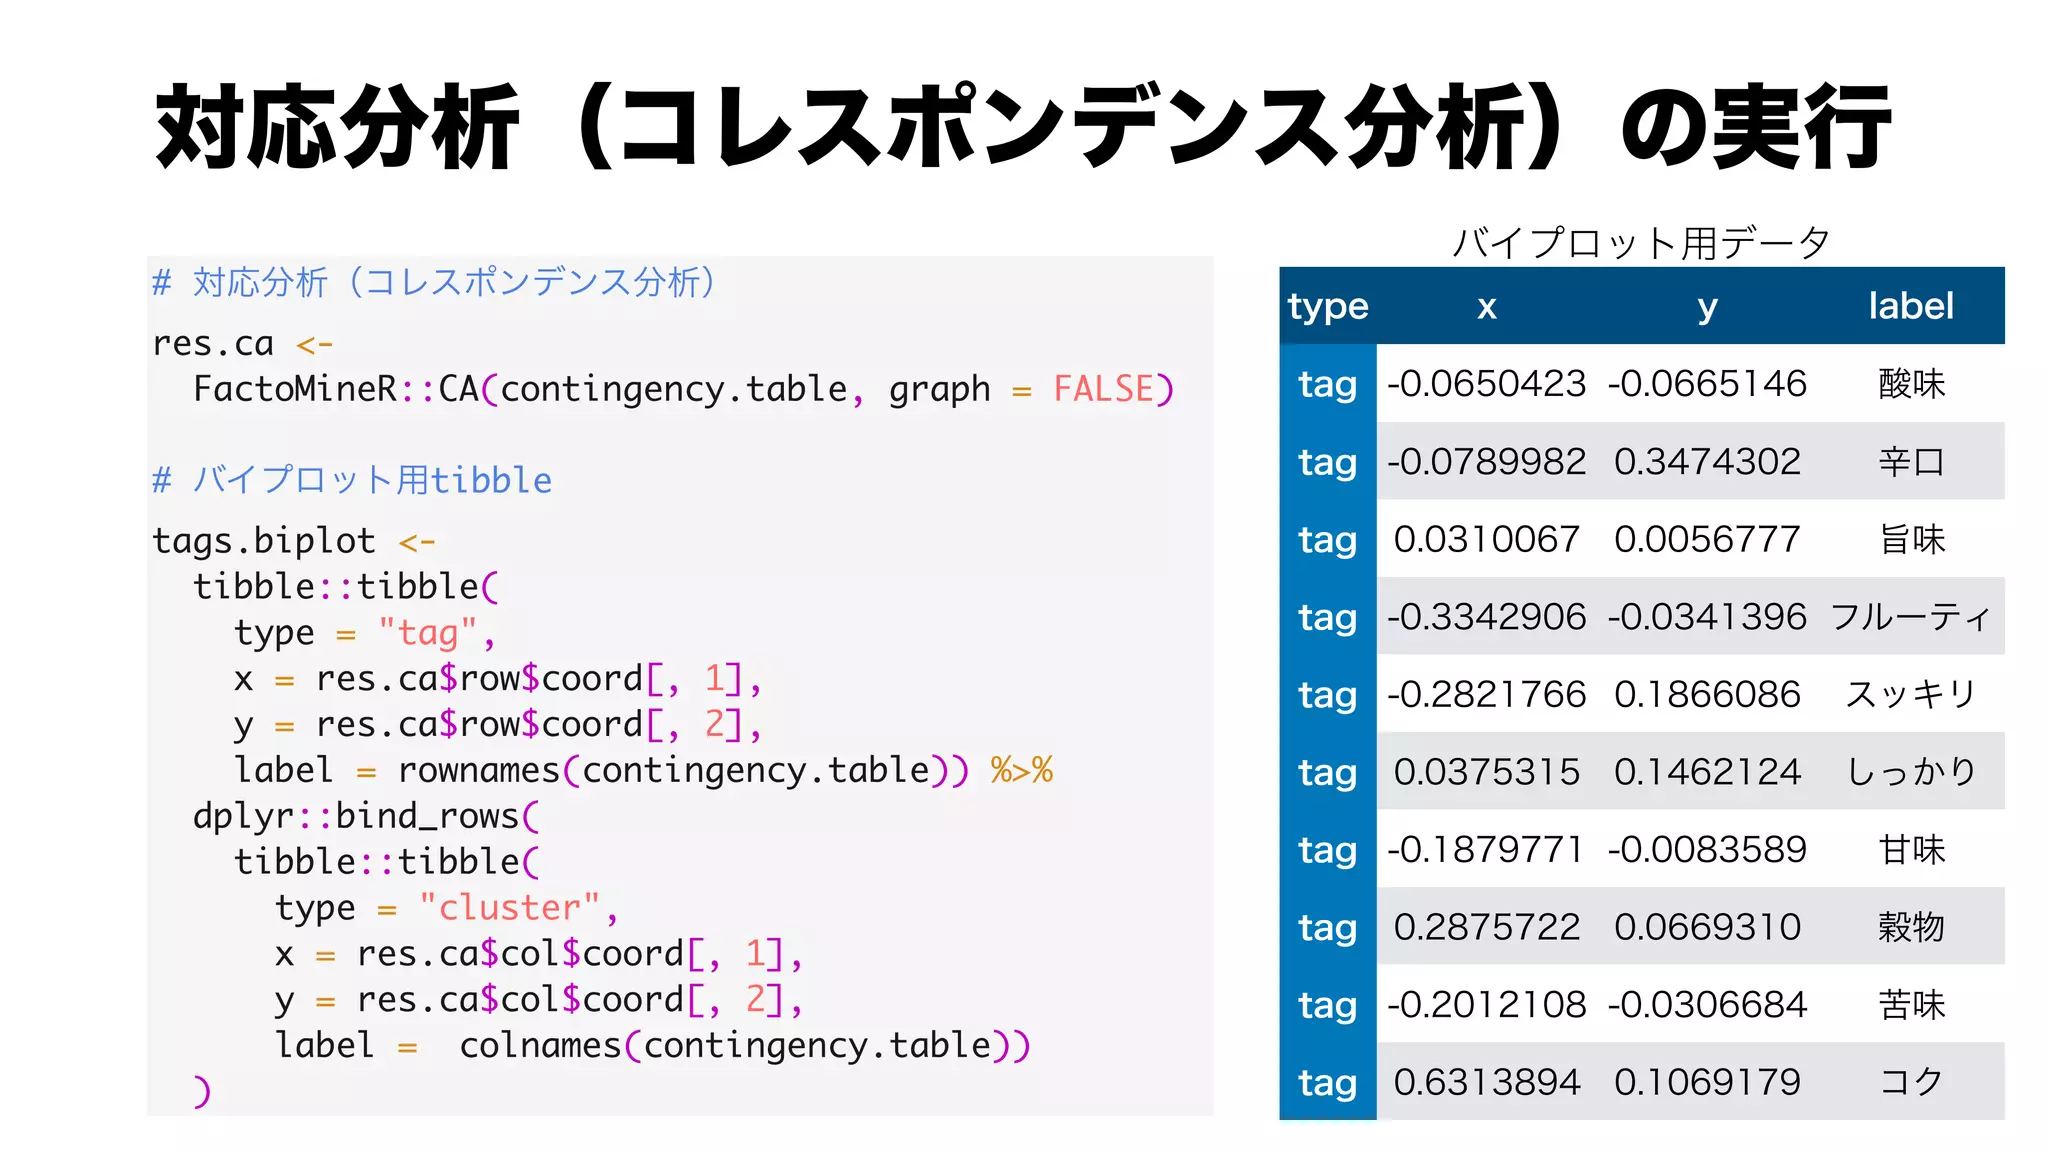
Task: Click the y value 0.3474302
Action: [1707, 462]
